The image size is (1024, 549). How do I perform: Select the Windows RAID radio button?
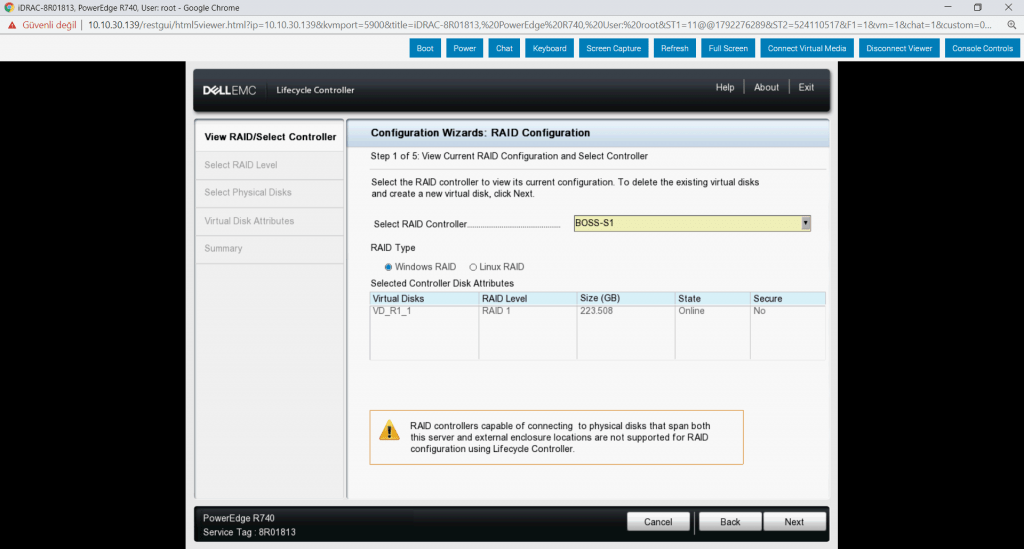pyautogui.click(x=389, y=267)
